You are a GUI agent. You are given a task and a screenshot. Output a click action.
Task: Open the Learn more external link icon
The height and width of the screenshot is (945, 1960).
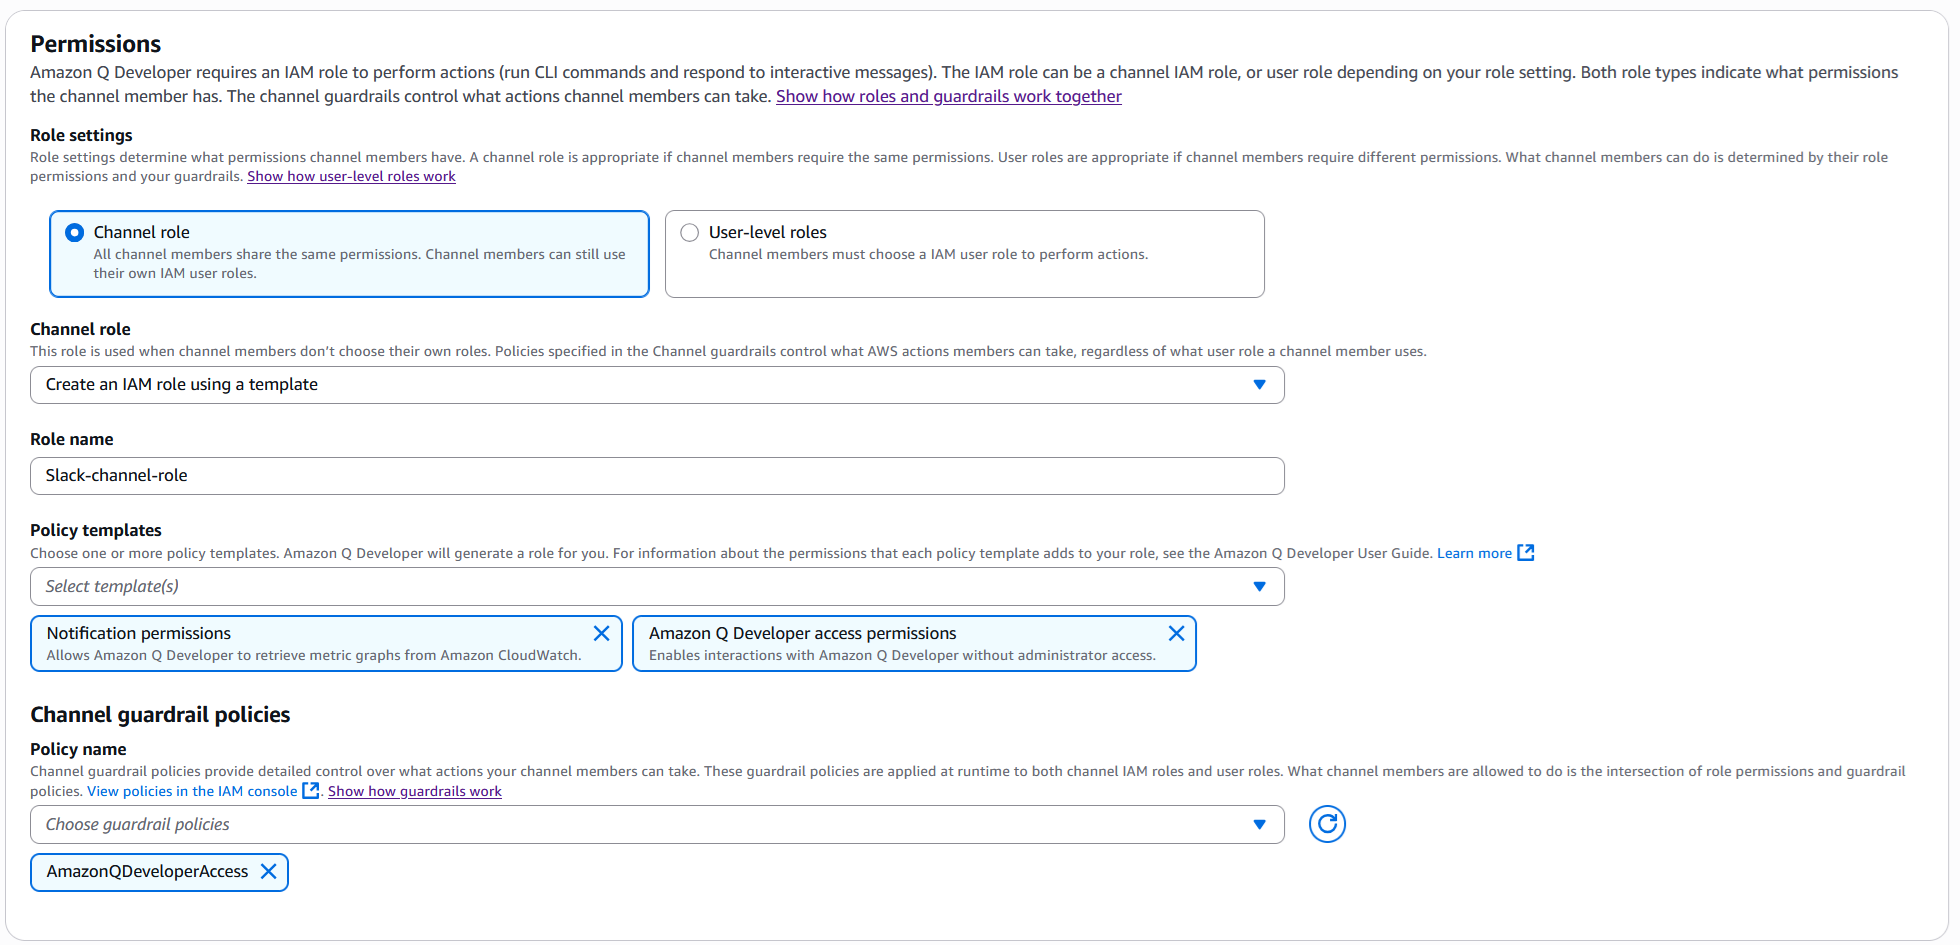[1526, 553]
